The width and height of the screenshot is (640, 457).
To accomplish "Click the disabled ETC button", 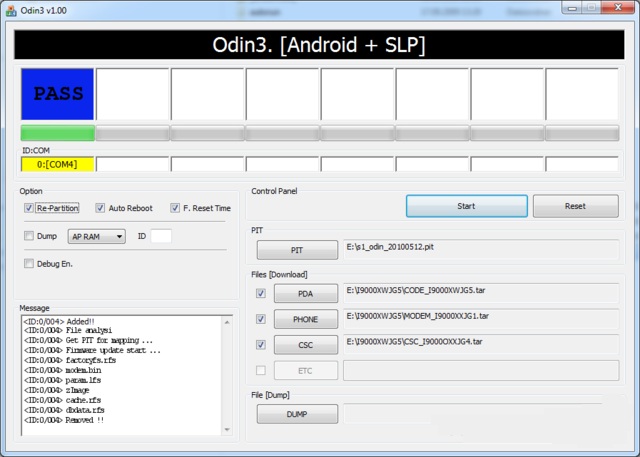I will click(306, 371).
